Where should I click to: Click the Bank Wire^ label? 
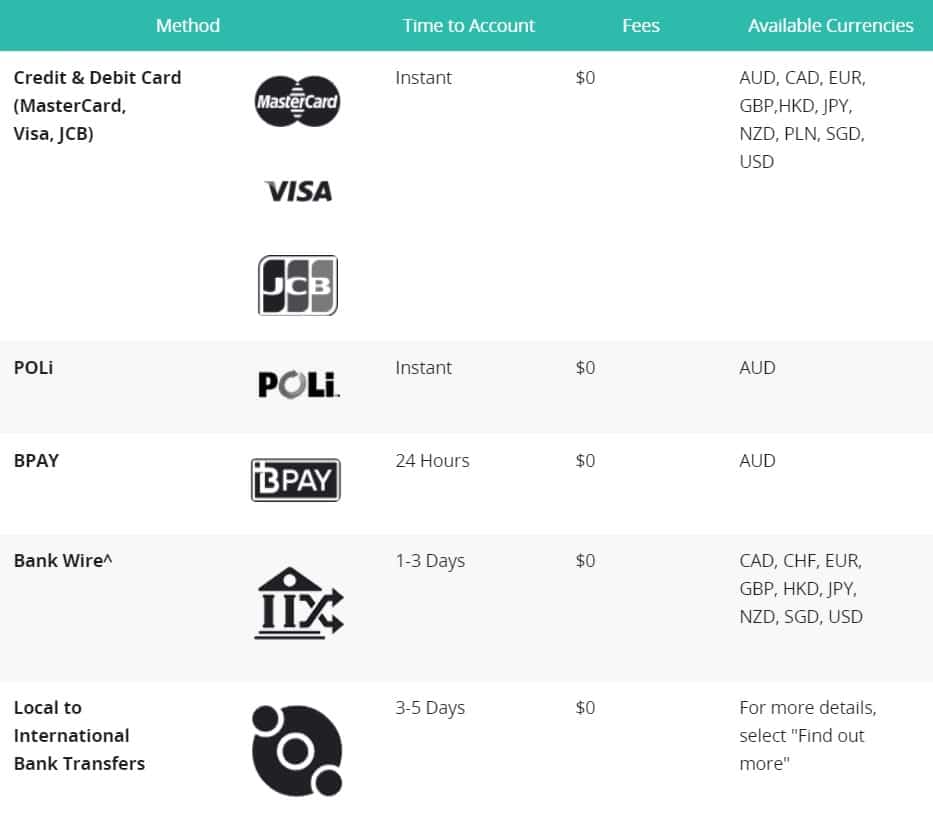tap(63, 561)
